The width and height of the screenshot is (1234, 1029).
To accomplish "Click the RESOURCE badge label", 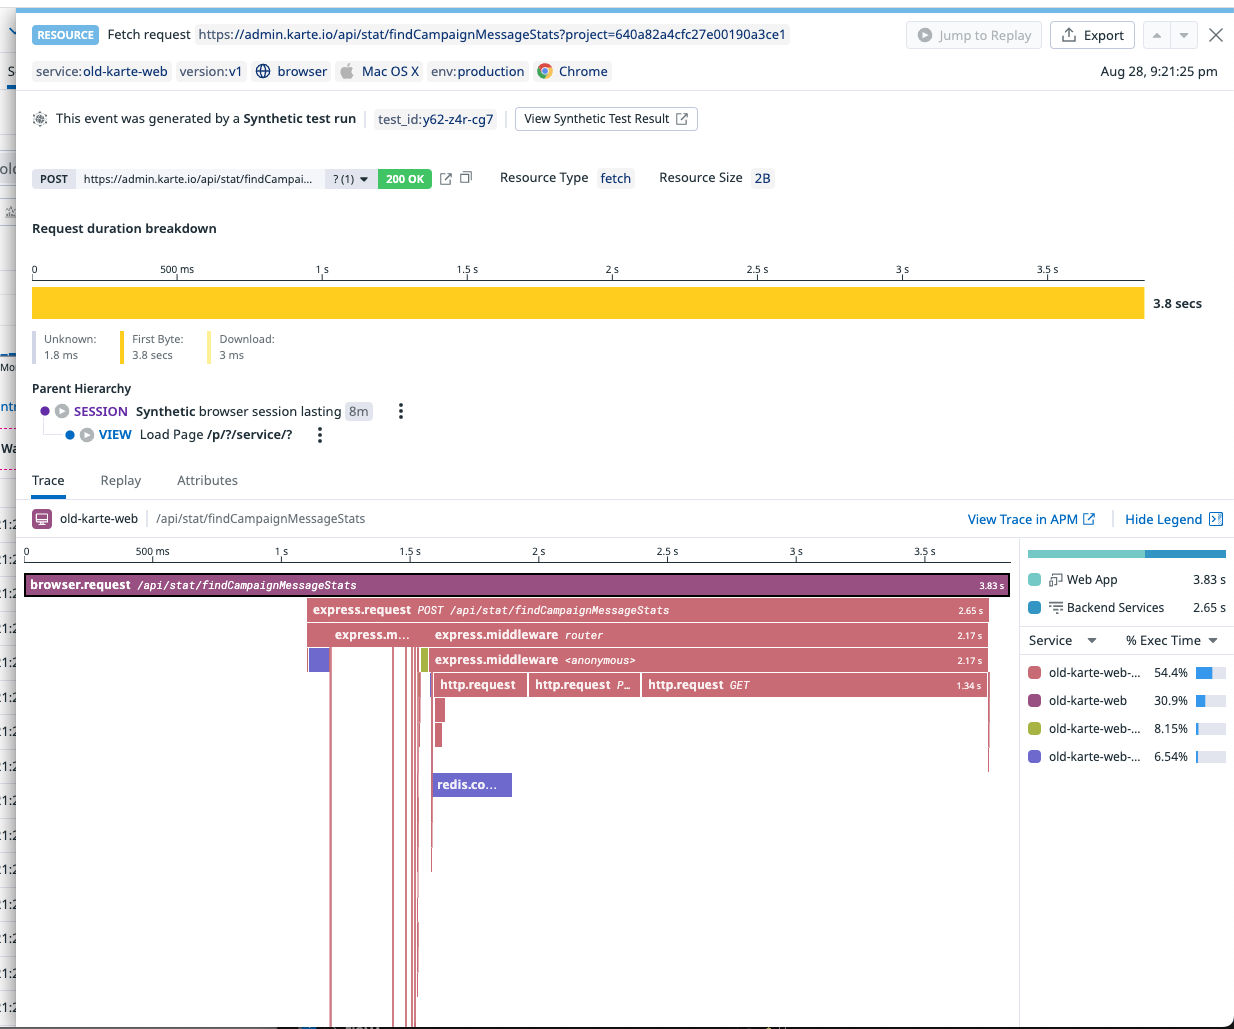I will click(65, 35).
